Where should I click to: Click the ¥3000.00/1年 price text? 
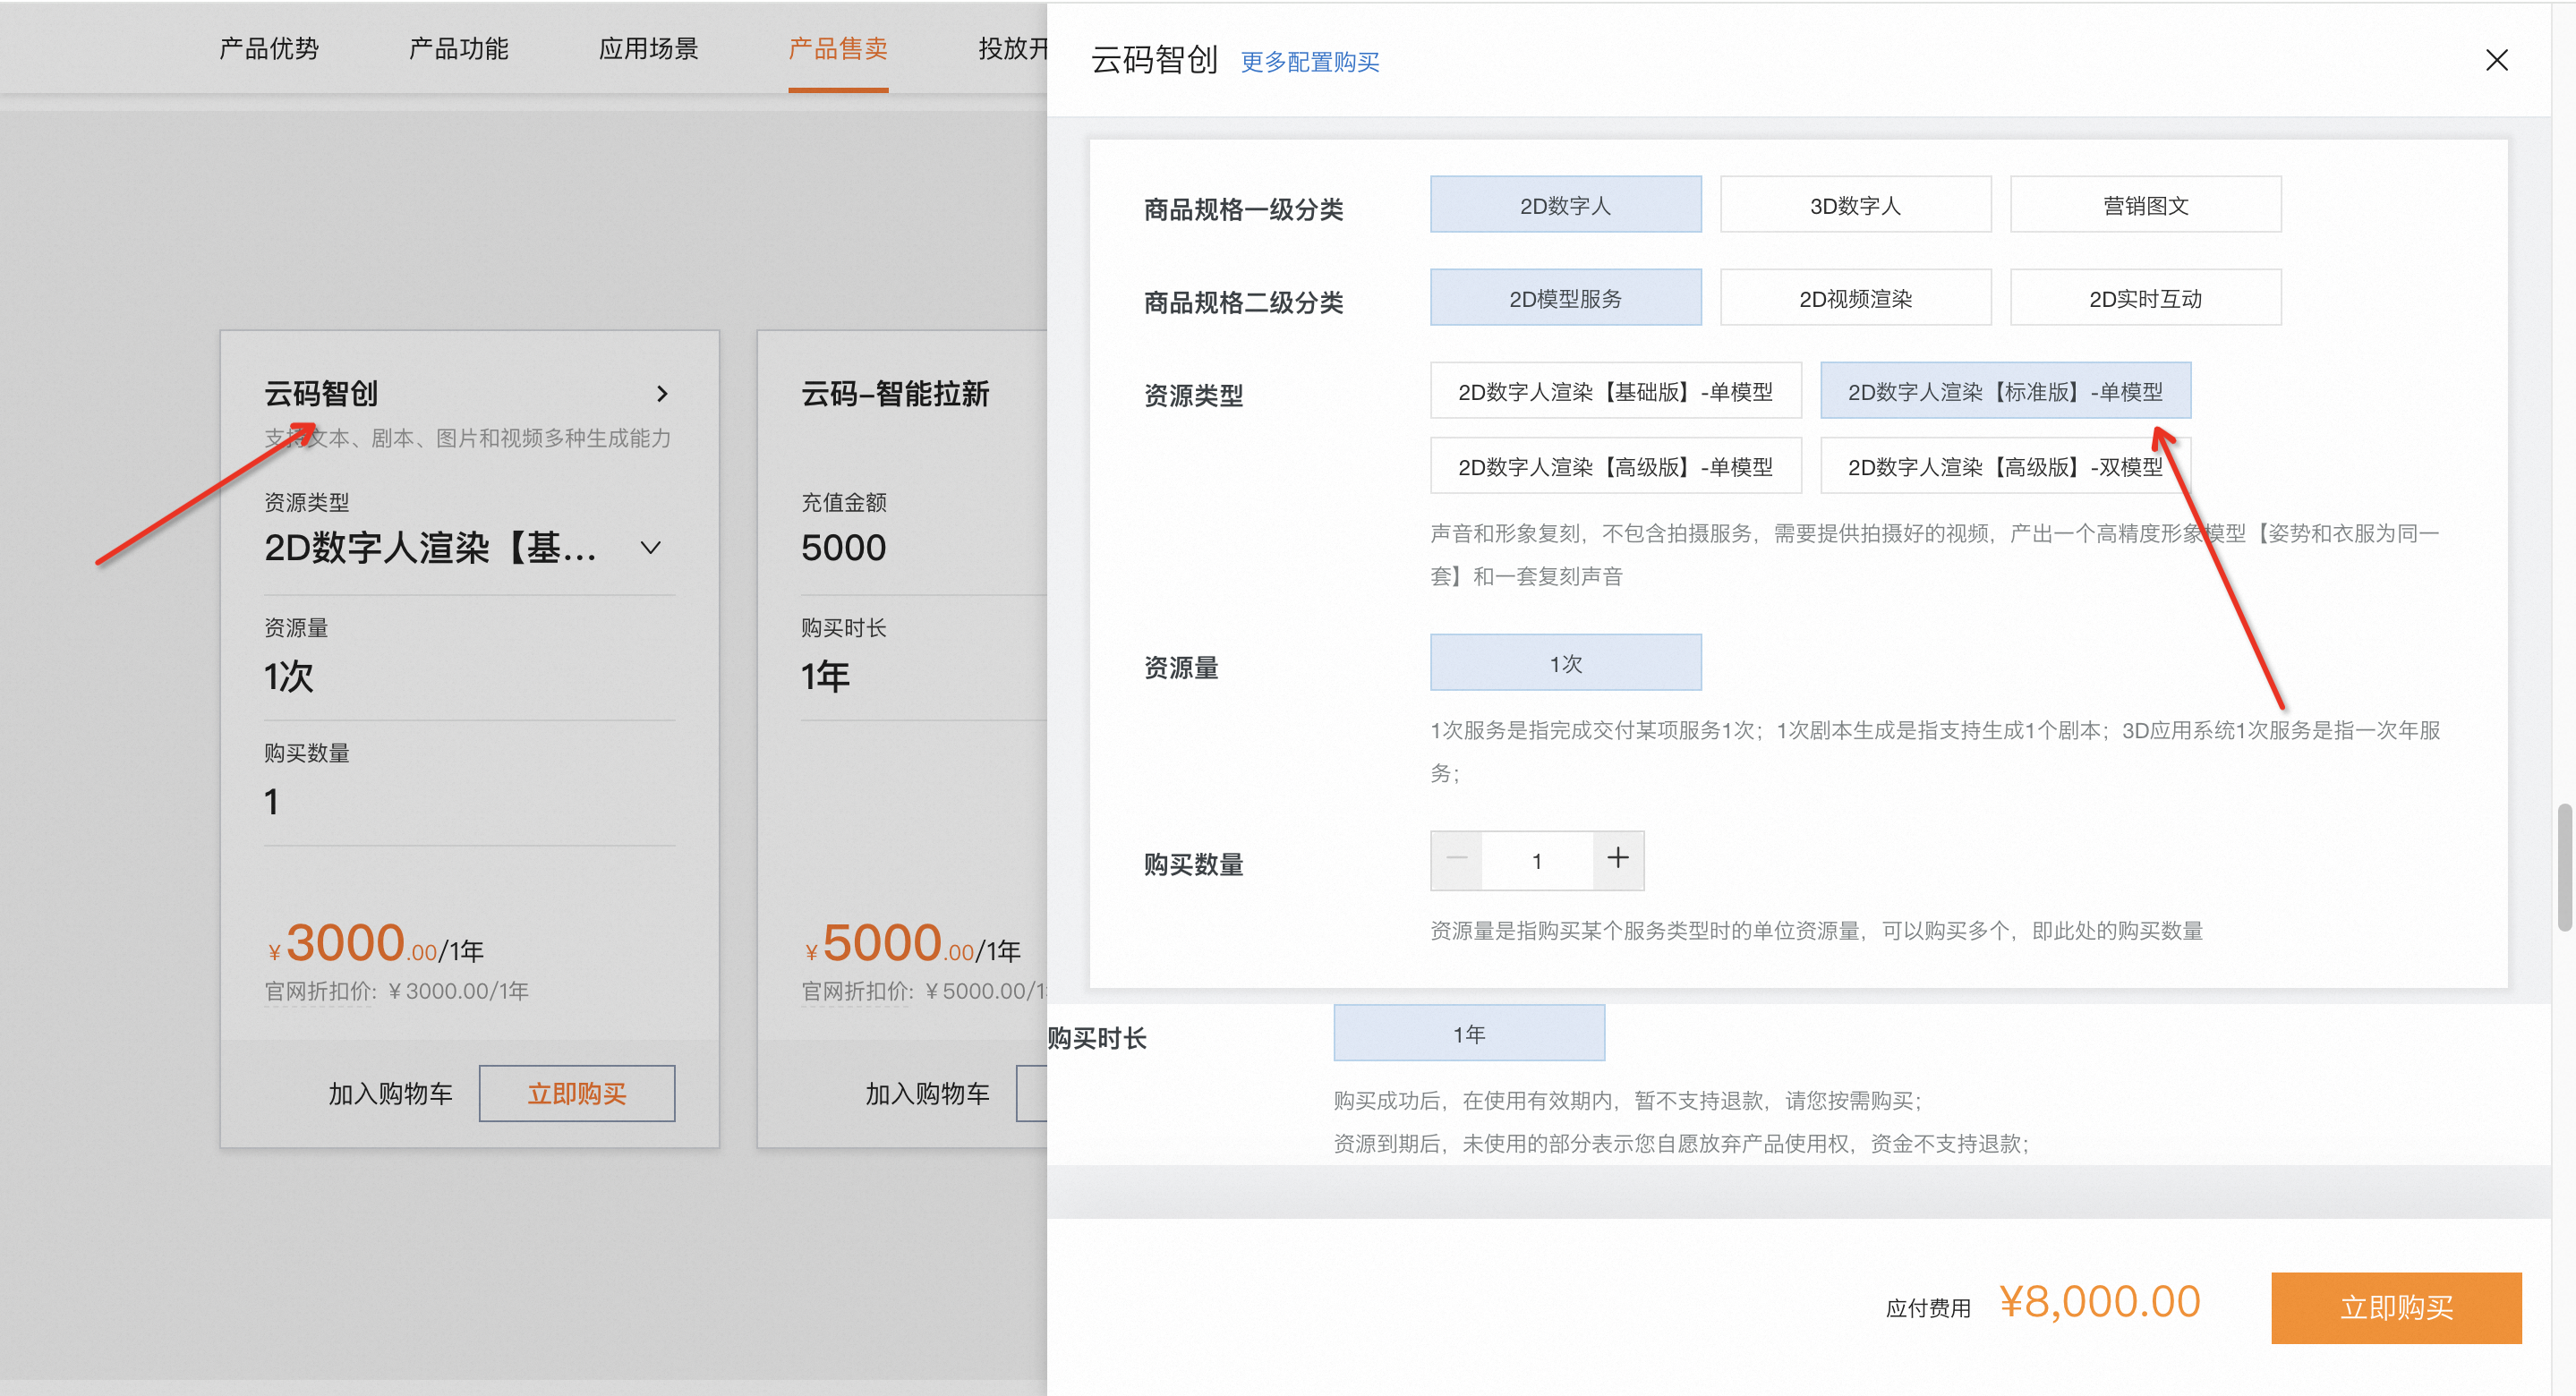[375, 943]
